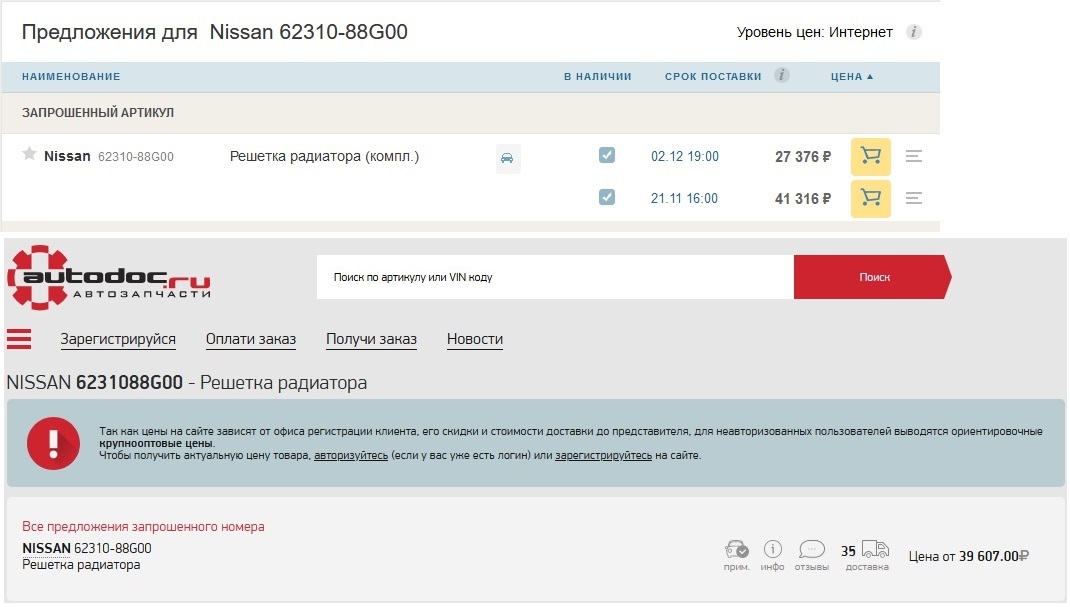Viewport: 1070px width, 607px height.
Task: Sort by Срок поставки column header
Action: tap(713, 76)
